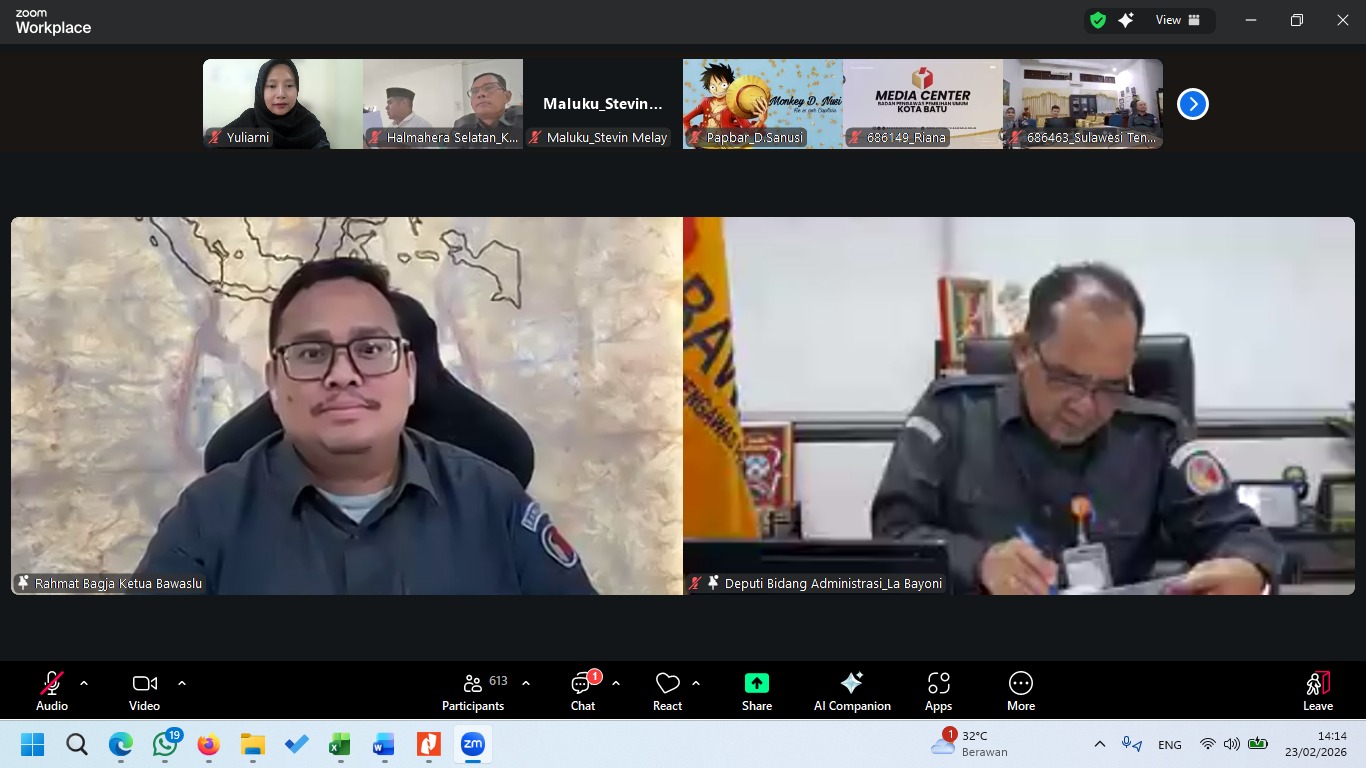
Task: Toggle the camera with the Video button
Action: 144,691
